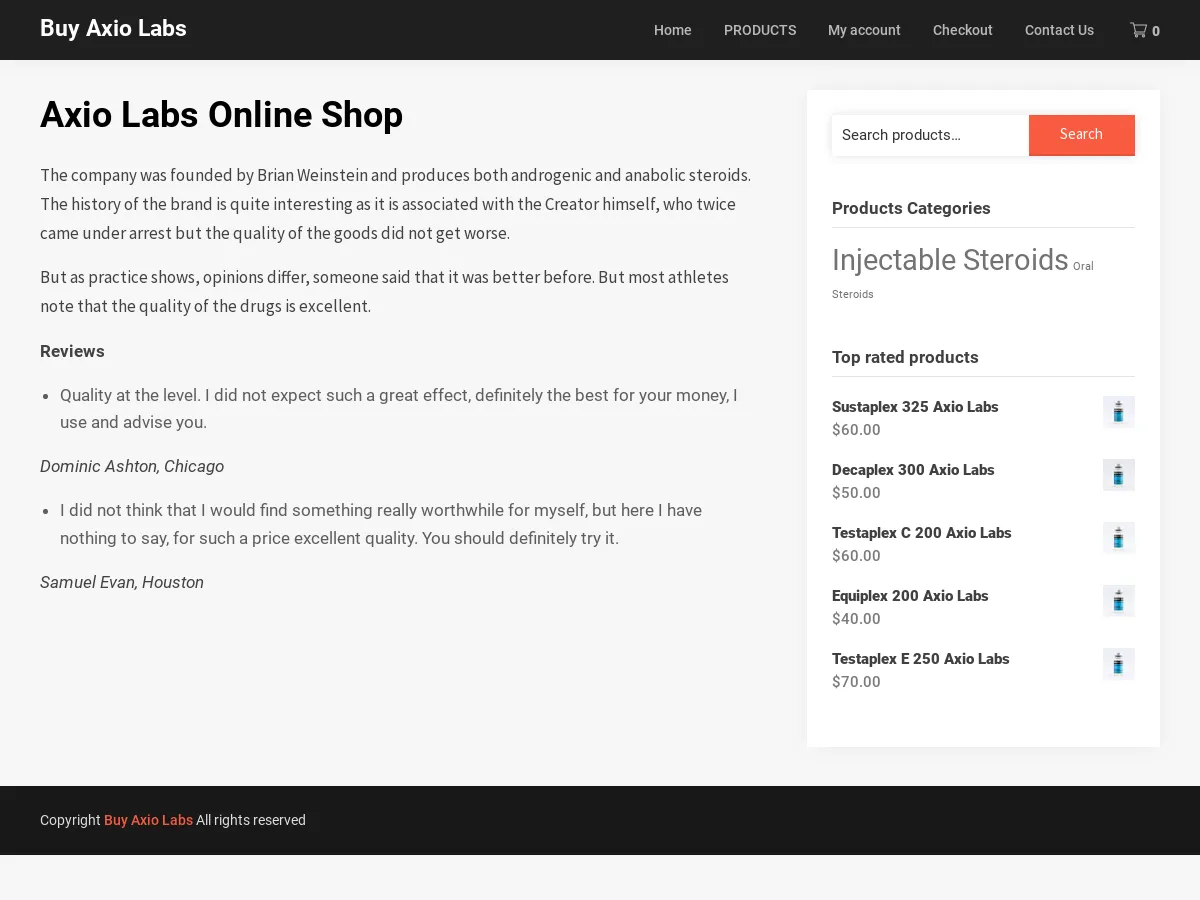Open My account page
Screen dimensions: 1200x900
[x=864, y=30]
